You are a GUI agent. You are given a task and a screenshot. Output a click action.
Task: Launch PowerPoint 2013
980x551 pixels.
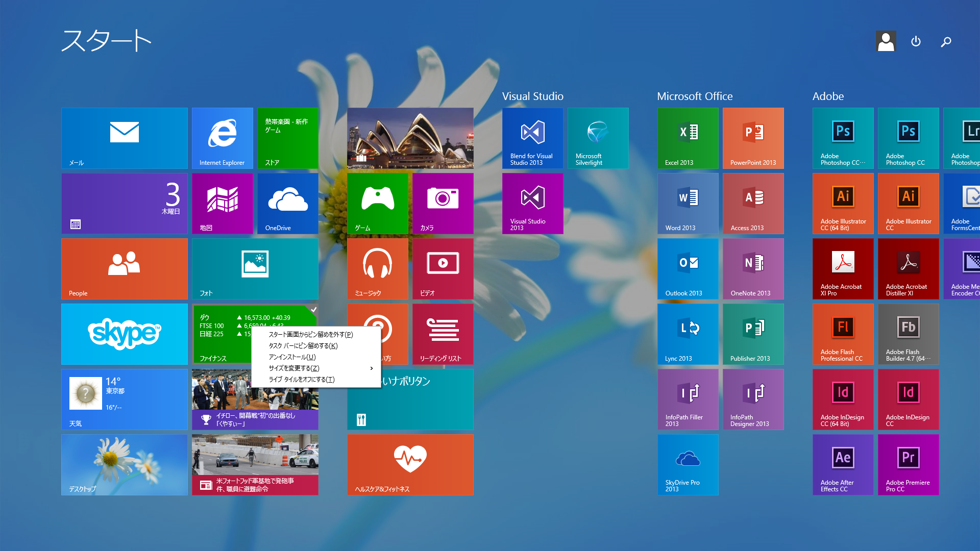click(x=753, y=138)
